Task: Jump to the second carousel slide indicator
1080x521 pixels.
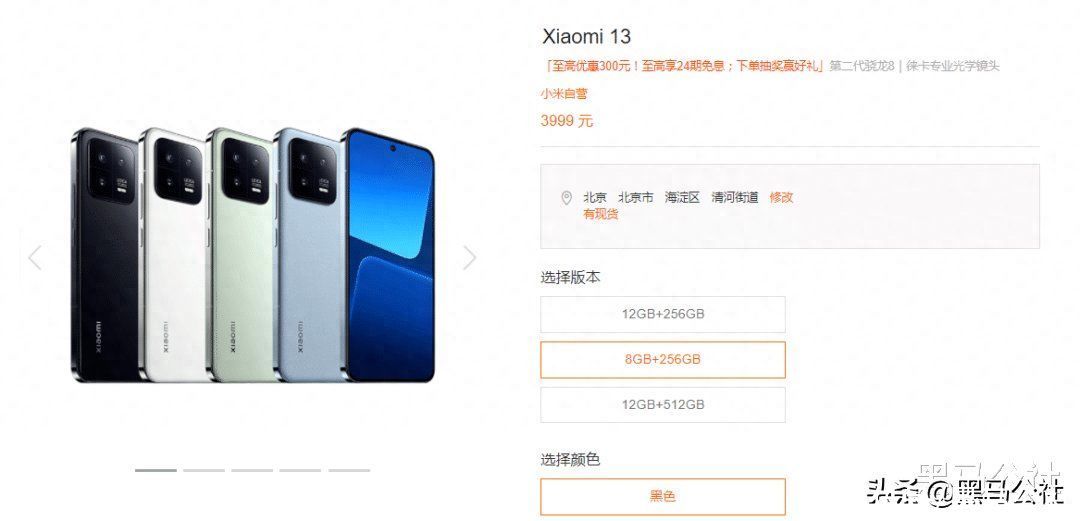Action: (204, 471)
